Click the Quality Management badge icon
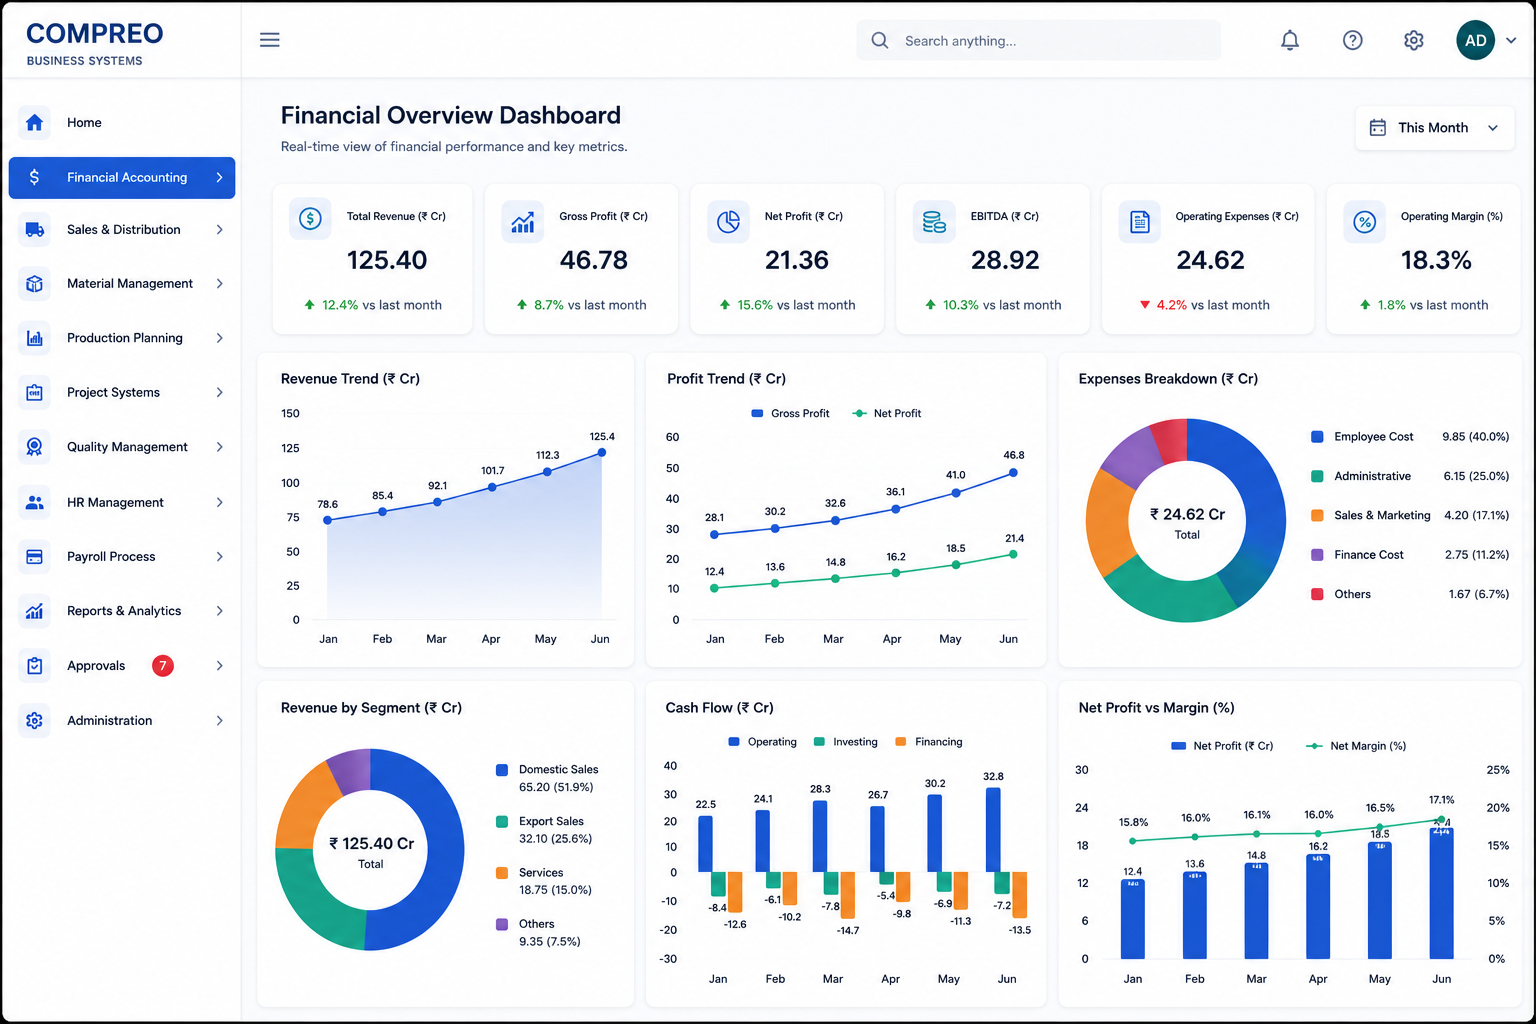 click(x=34, y=447)
